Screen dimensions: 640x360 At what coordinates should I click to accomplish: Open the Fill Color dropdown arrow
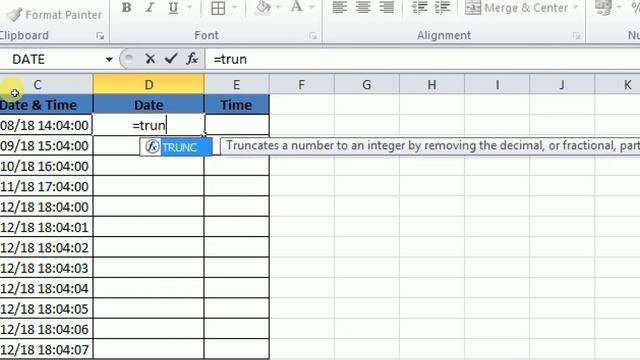[278, 7]
